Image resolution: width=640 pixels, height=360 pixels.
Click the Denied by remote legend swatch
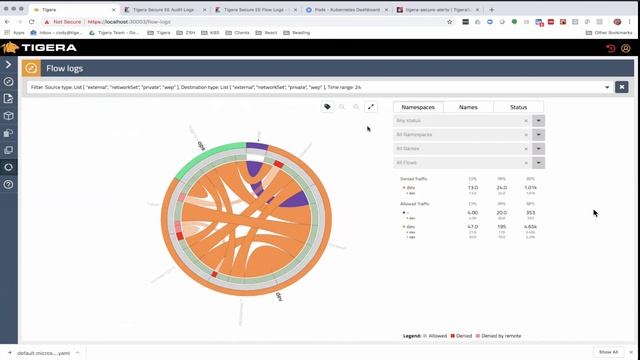coord(478,336)
